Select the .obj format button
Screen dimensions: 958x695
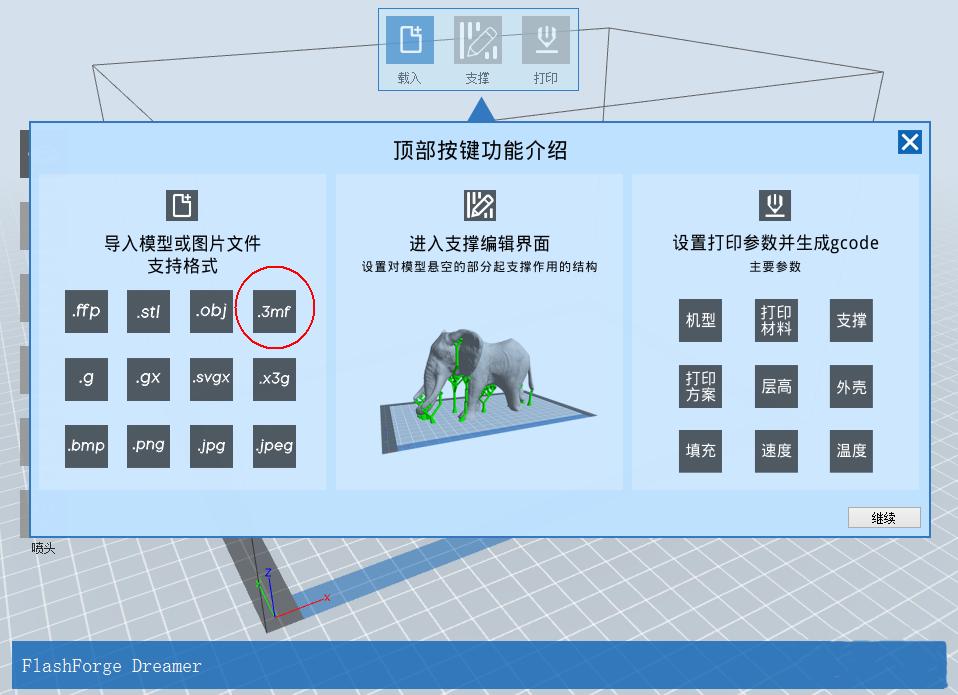coord(211,311)
